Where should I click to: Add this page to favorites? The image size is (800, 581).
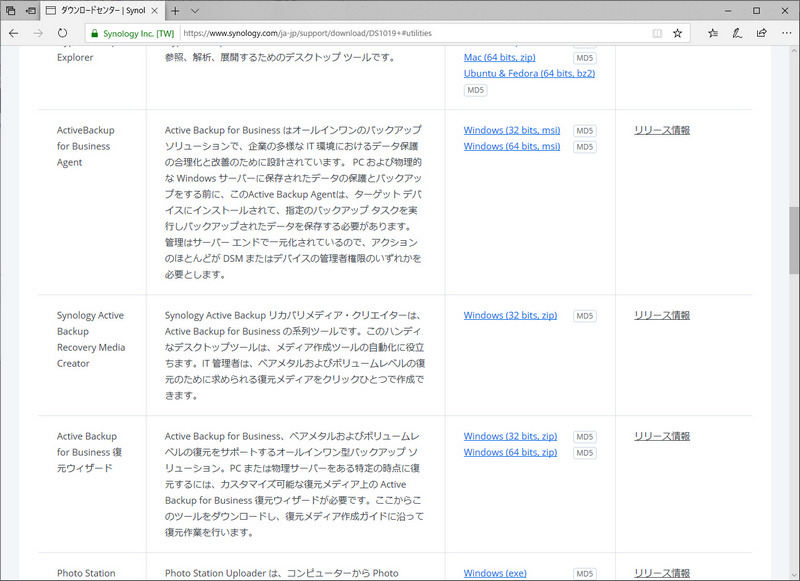tap(679, 33)
